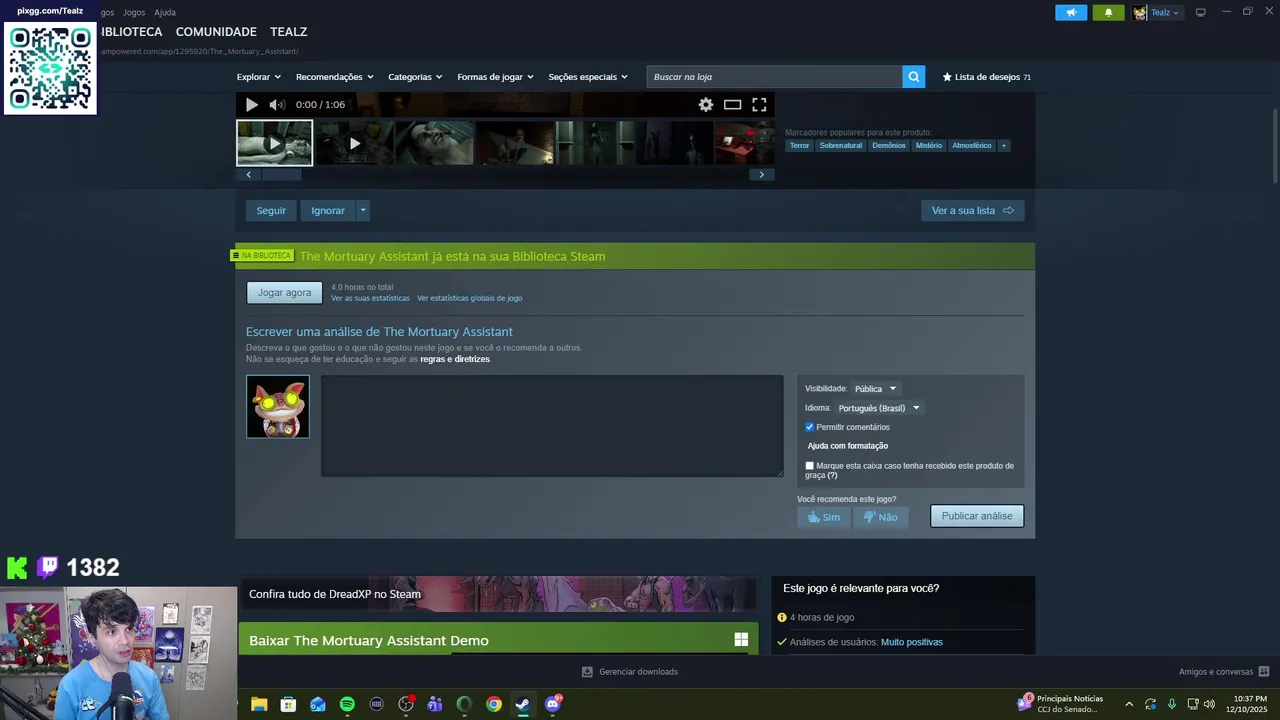Open the Jogos menu
Image resolution: width=1280 pixels, height=720 pixels.
(134, 12)
